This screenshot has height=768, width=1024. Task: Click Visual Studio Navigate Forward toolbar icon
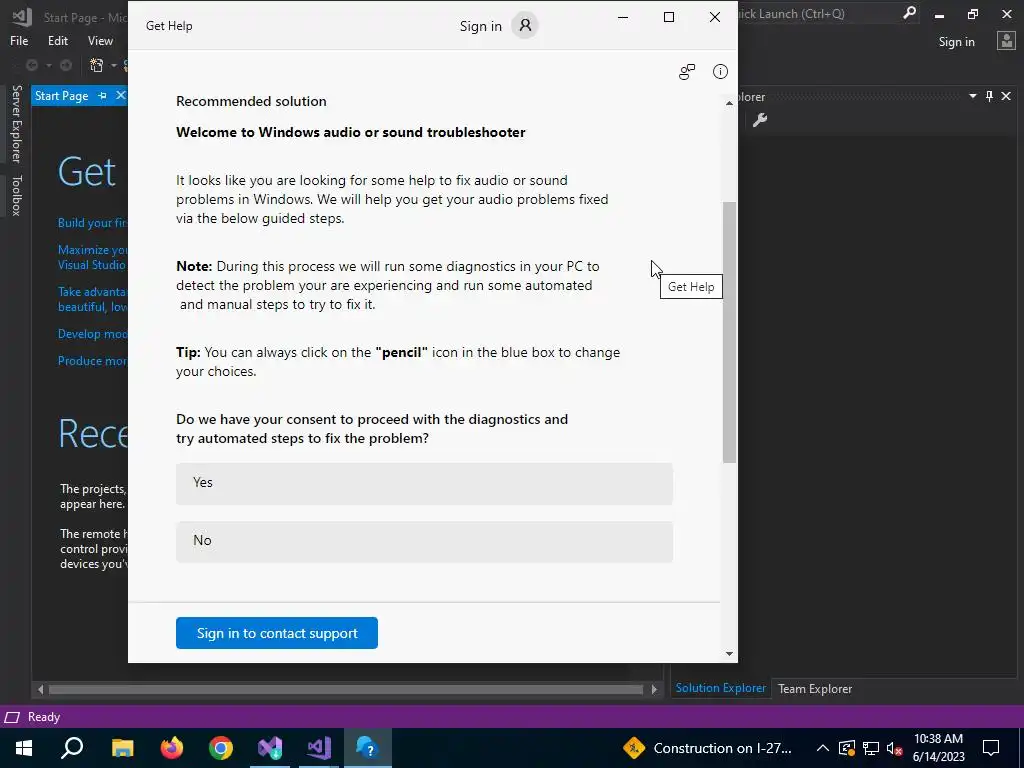[x=66, y=65]
